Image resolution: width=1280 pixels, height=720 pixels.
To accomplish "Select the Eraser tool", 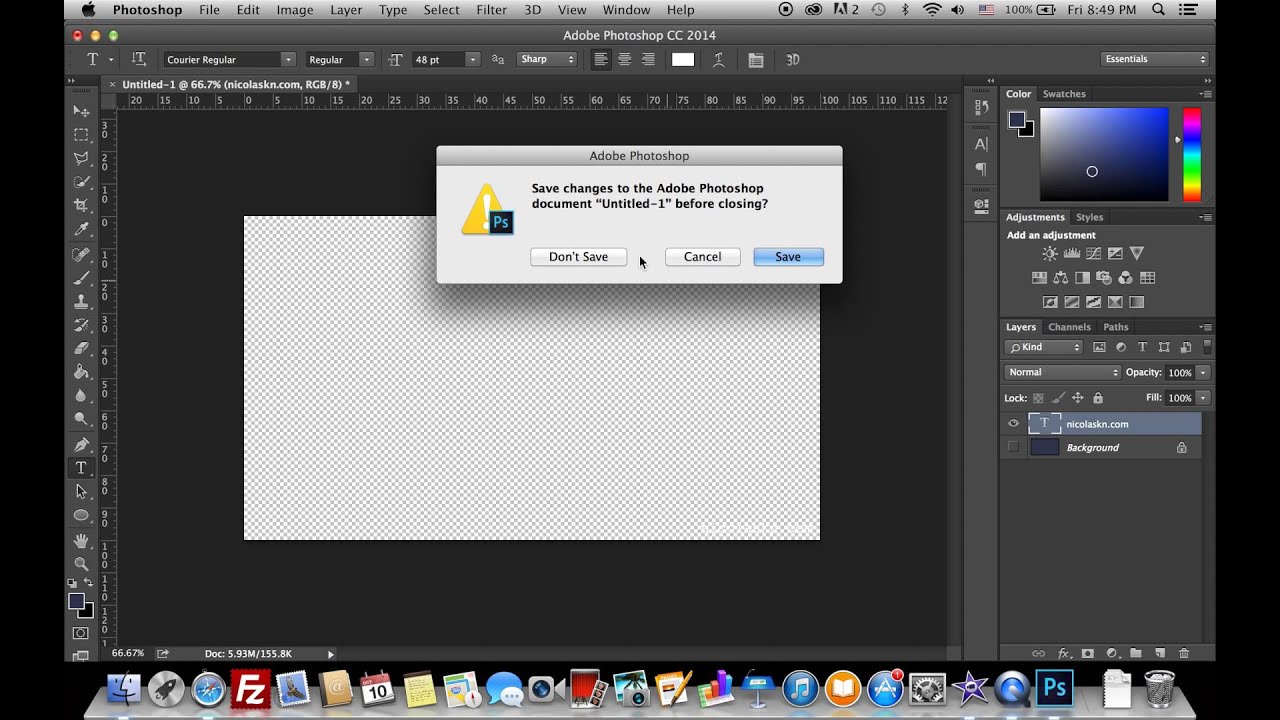I will coord(81,348).
